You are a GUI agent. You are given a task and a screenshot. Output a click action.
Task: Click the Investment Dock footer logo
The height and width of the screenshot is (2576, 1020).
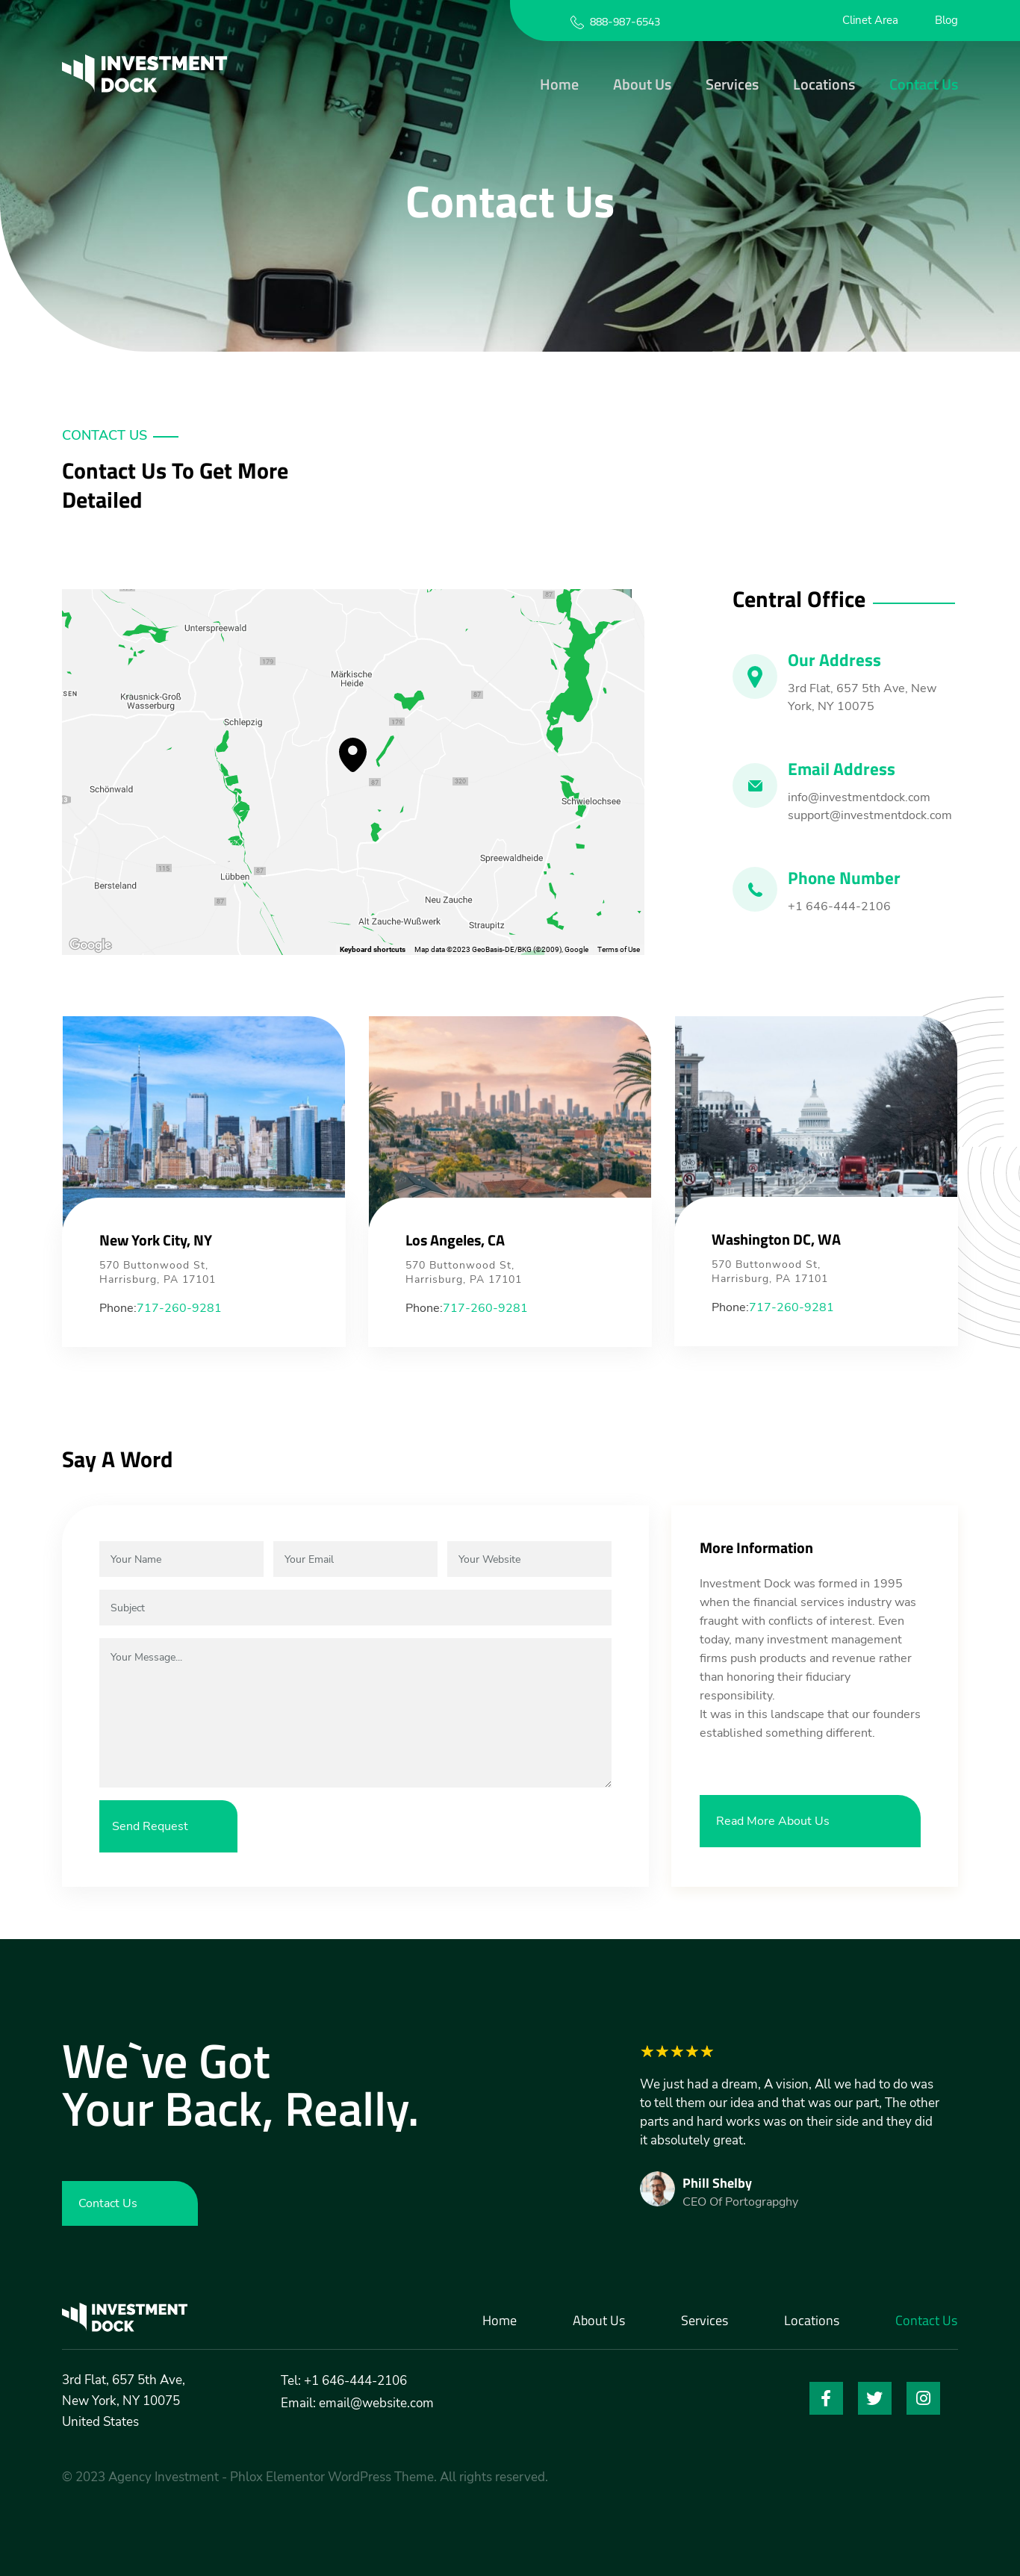[x=125, y=2317]
